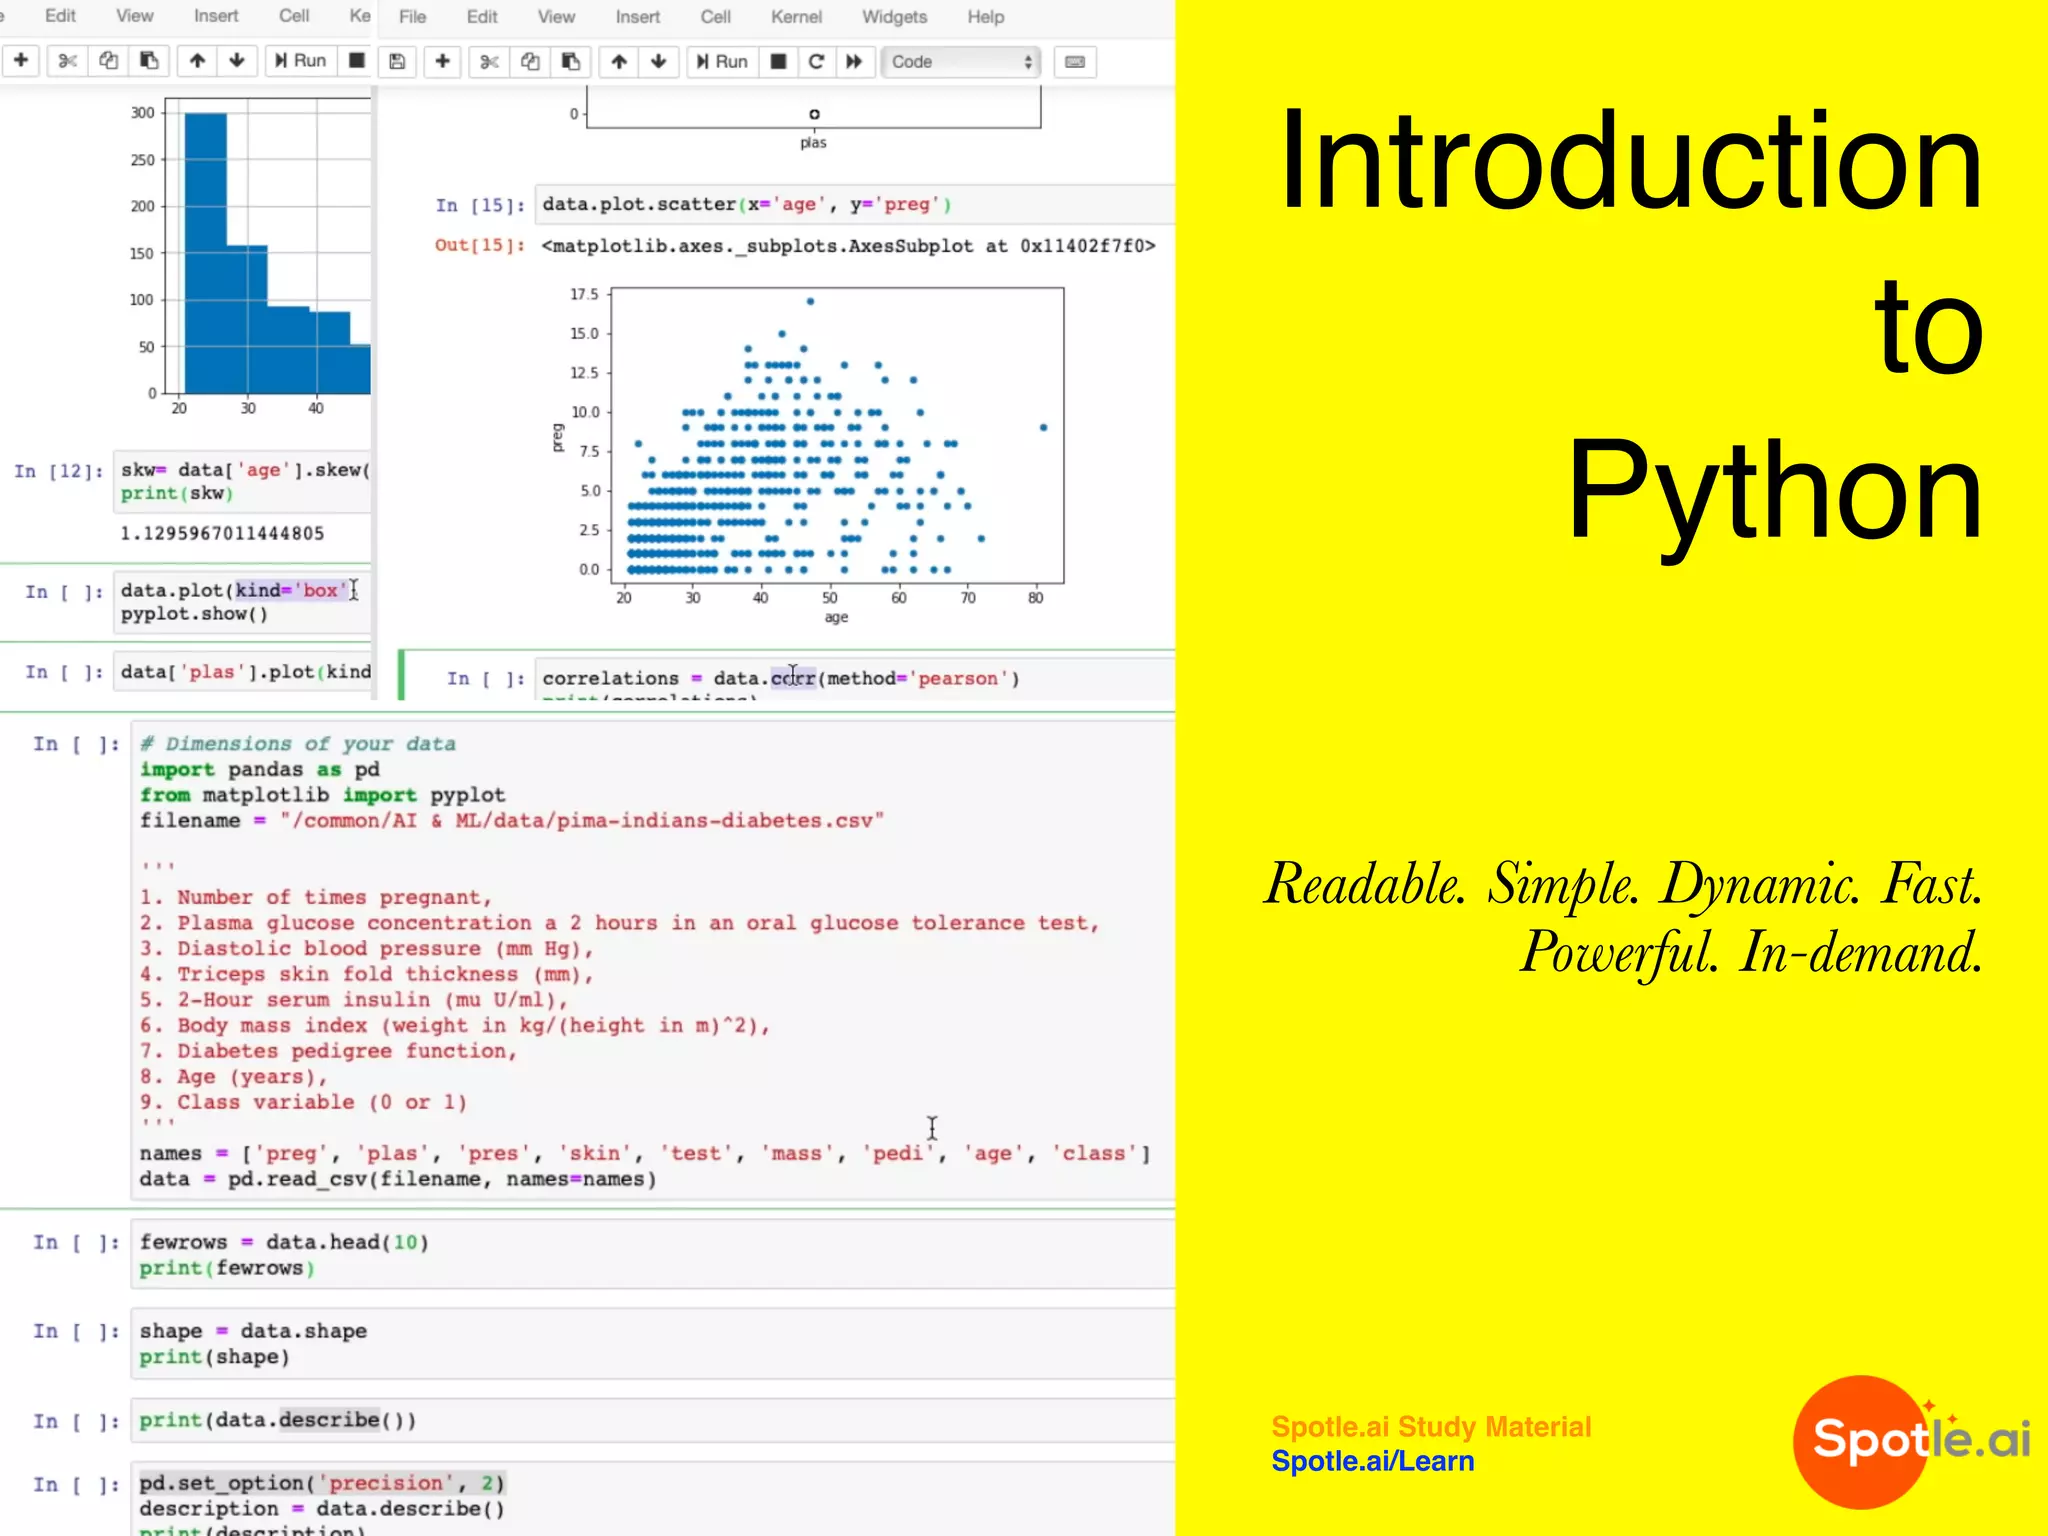Open the keyboard command palette icon

coord(1075,62)
